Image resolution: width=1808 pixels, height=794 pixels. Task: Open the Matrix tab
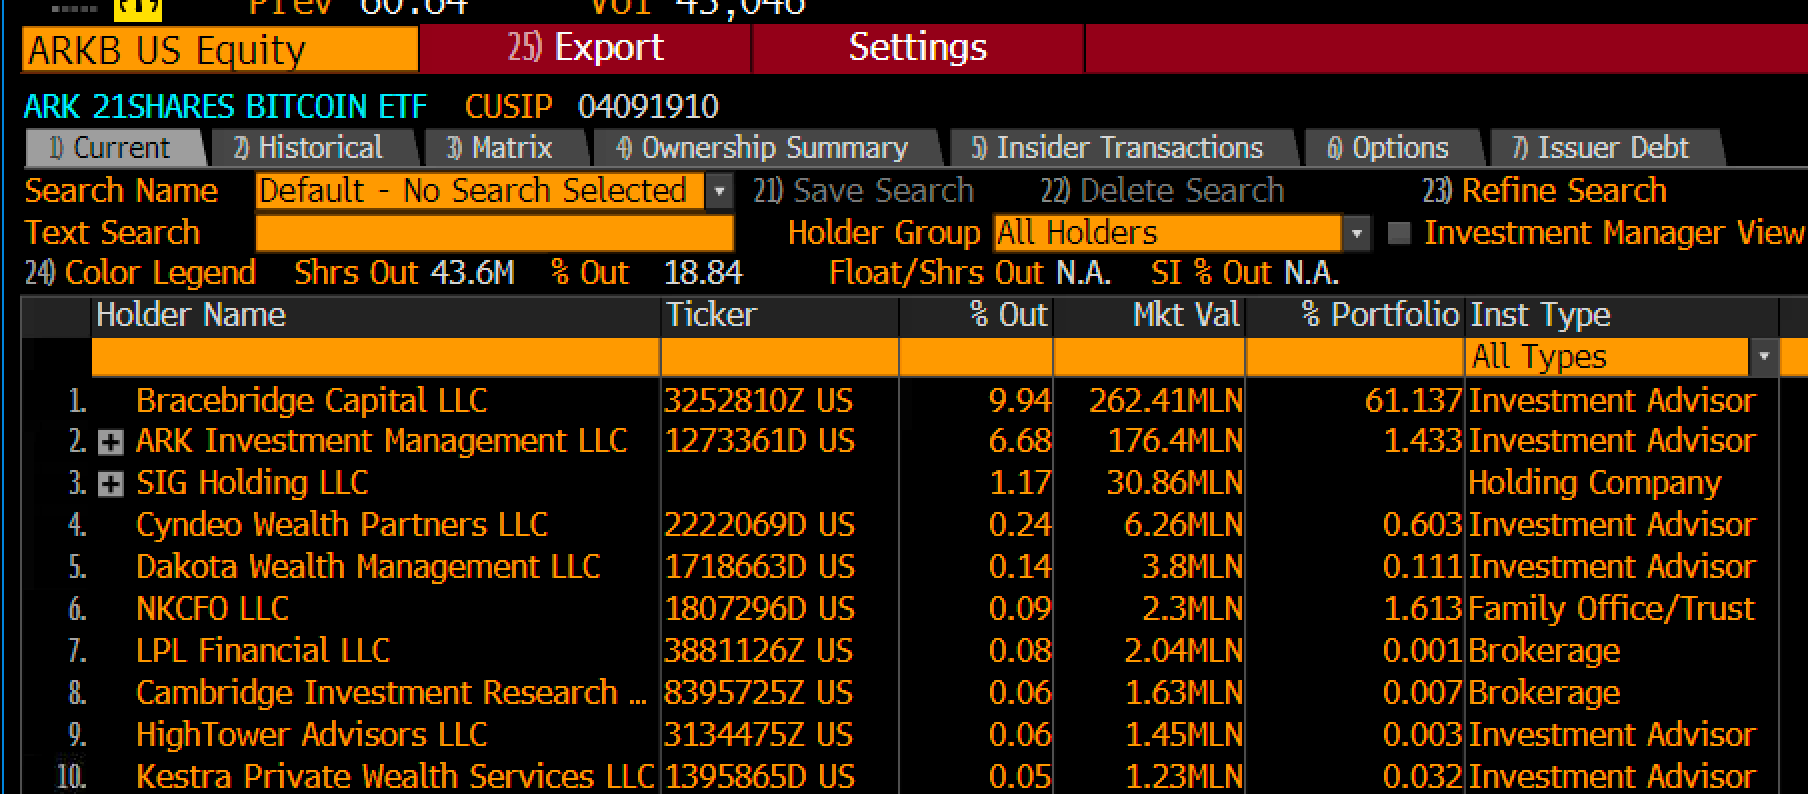pos(501,148)
